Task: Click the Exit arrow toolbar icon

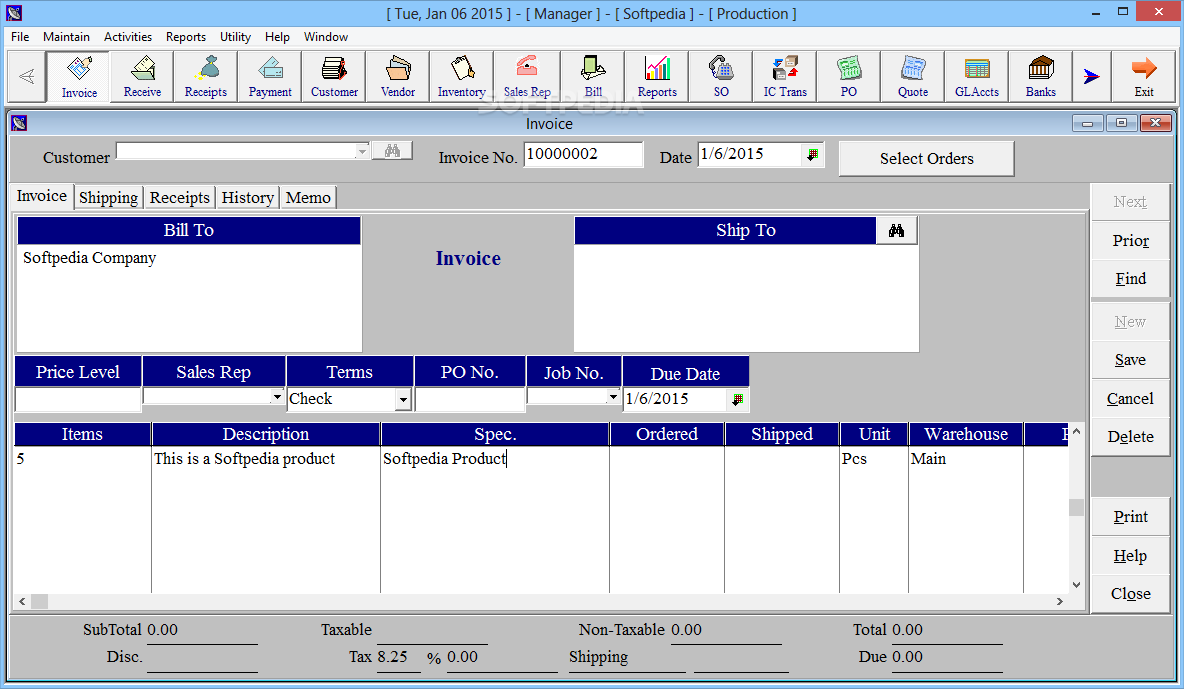Action: coord(1143,76)
